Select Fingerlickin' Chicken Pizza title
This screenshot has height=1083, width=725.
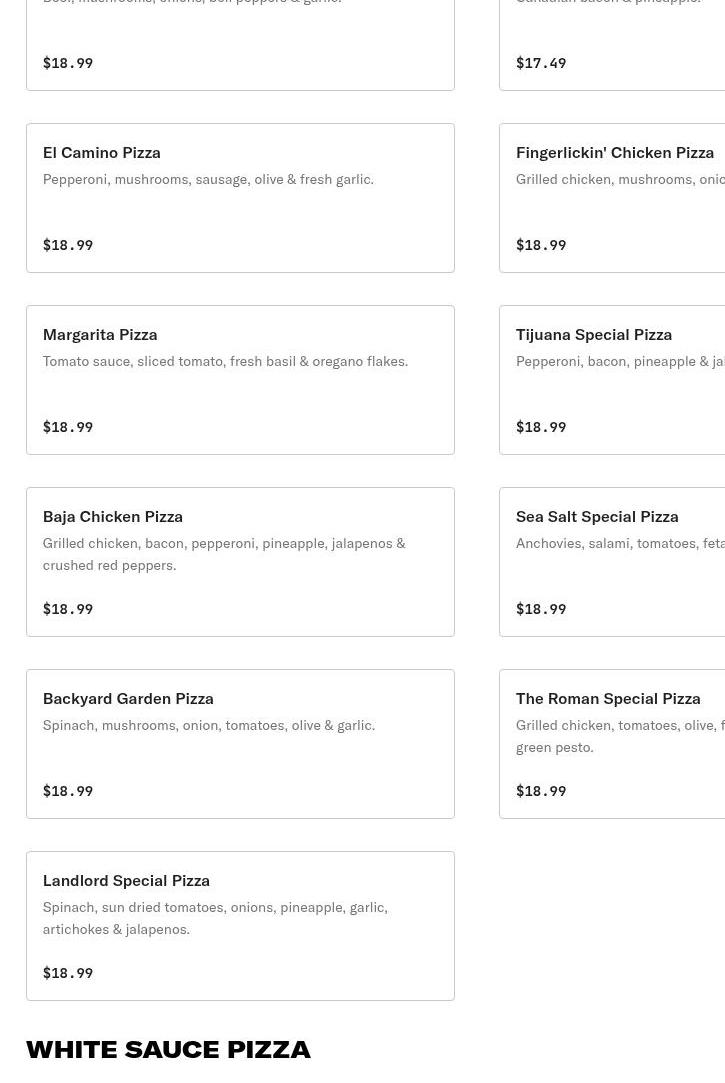(614, 153)
